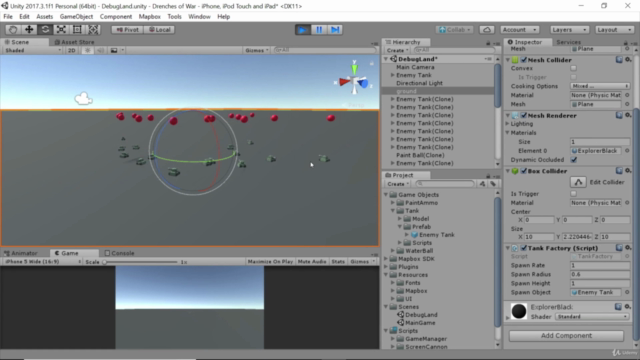Click Stats button in Game view

pos(338,262)
